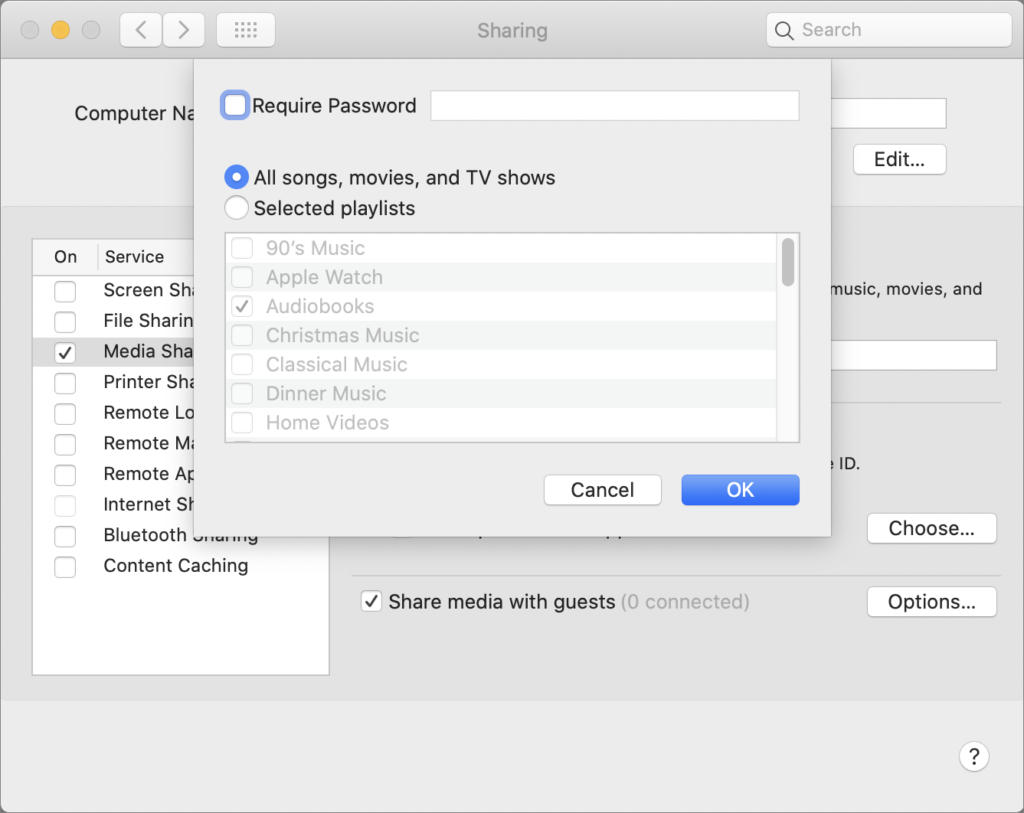
Task: Select the Selected playlists radio option
Action: pos(236,208)
